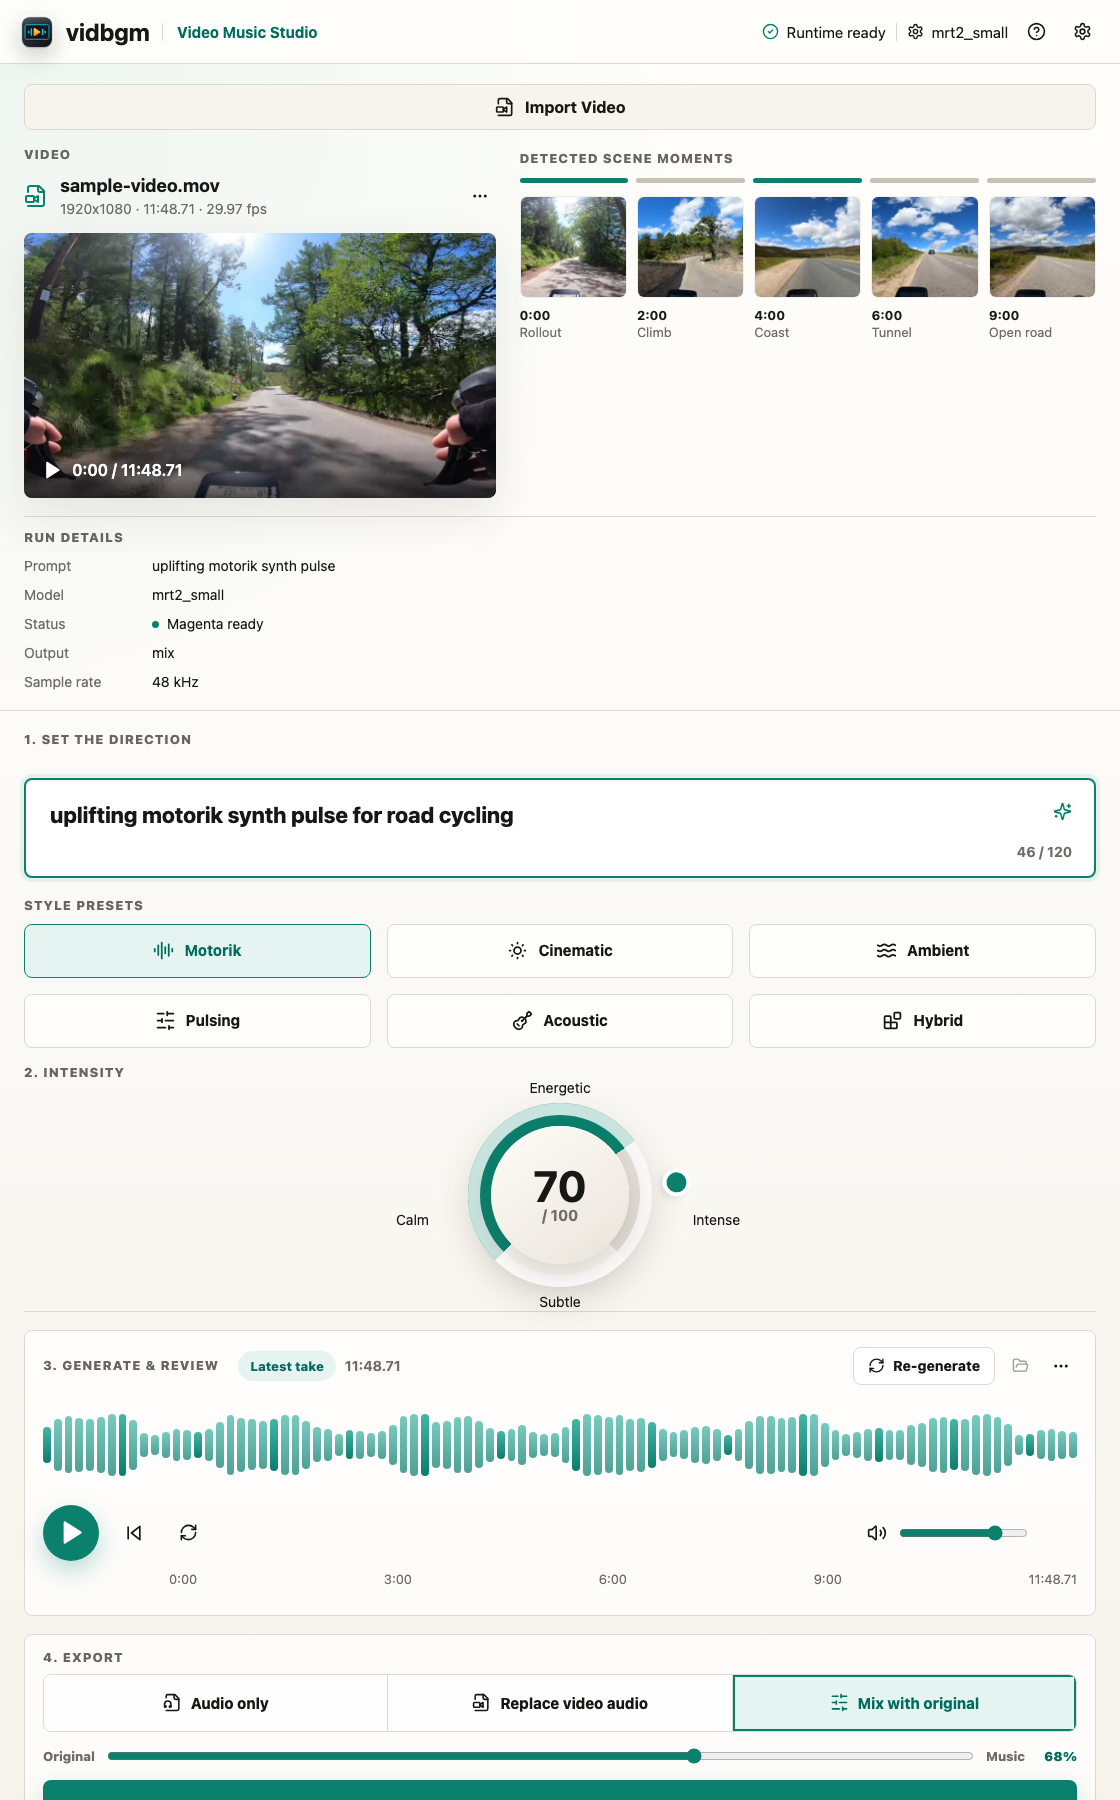Select the Audio only export tab
The image size is (1120, 1800).
point(215,1703)
